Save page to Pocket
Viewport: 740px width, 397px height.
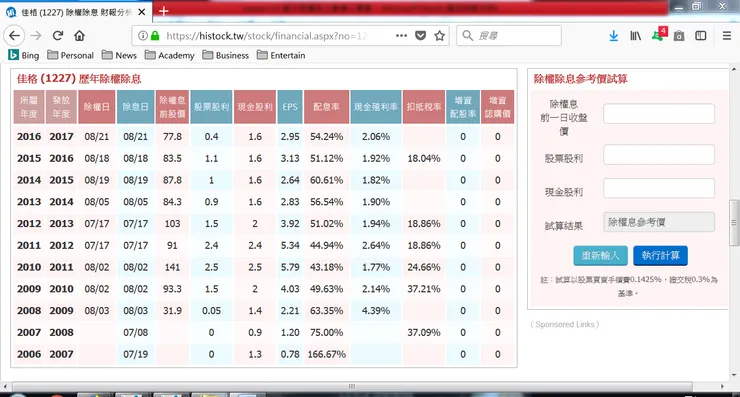point(420,35)
